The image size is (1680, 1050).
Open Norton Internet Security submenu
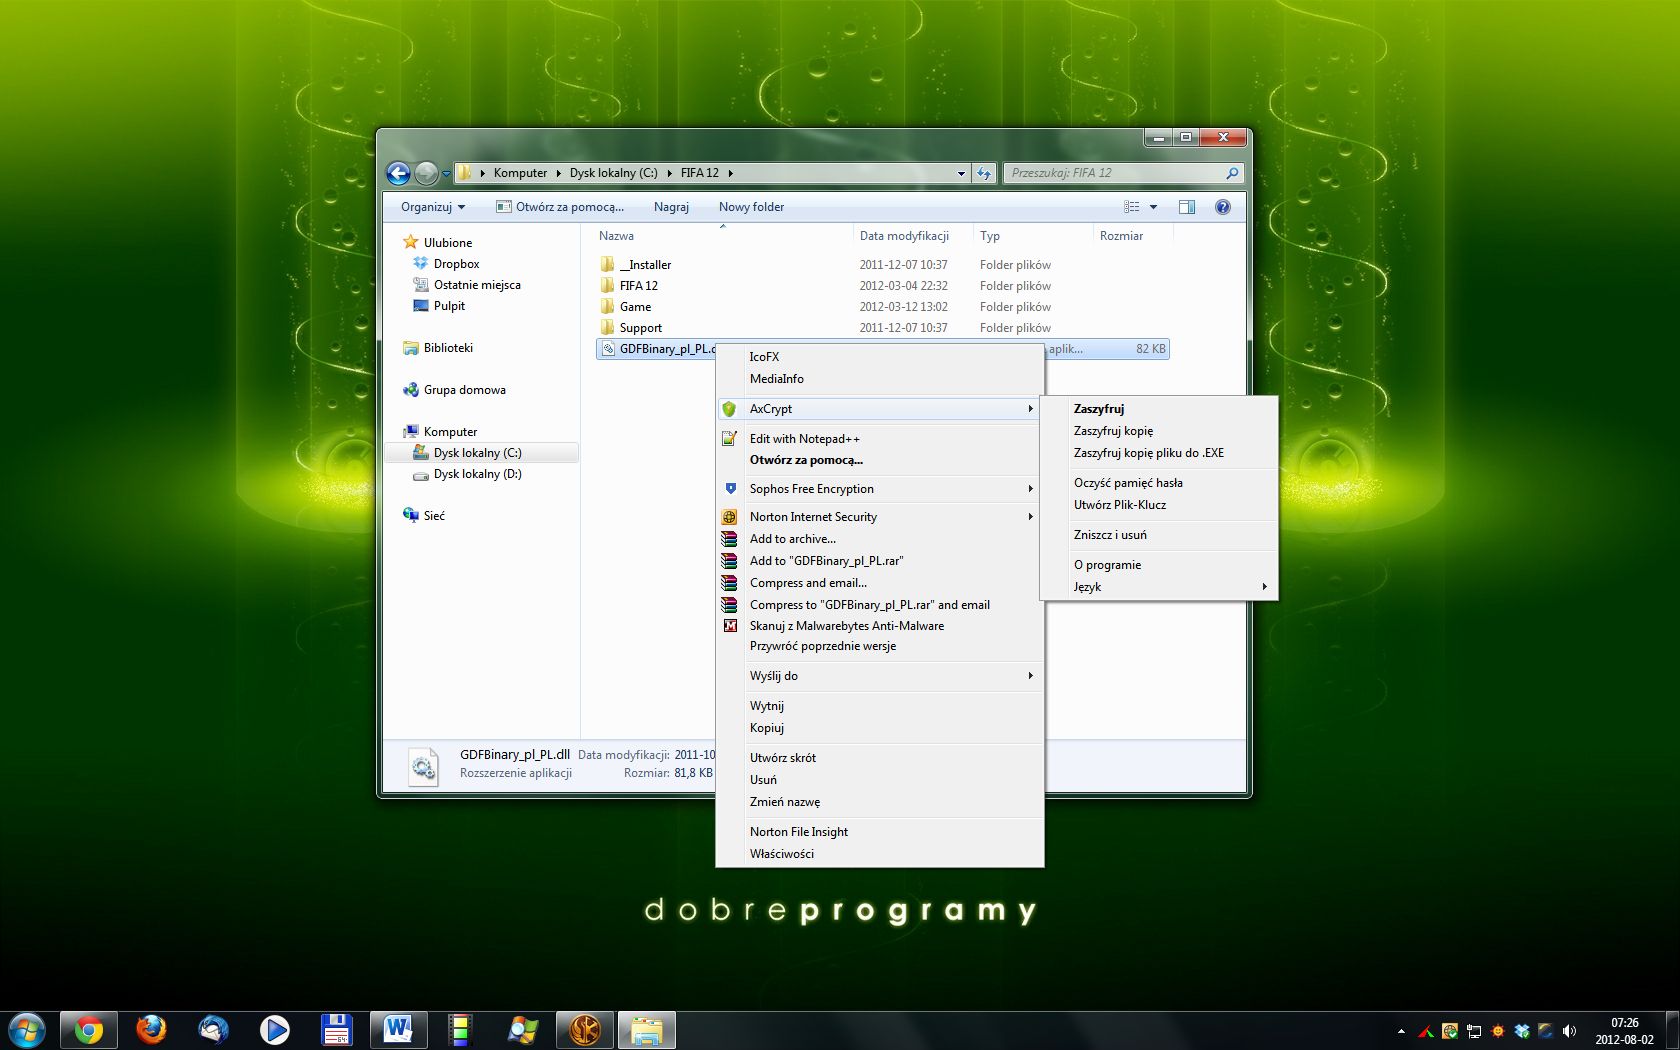878,516
